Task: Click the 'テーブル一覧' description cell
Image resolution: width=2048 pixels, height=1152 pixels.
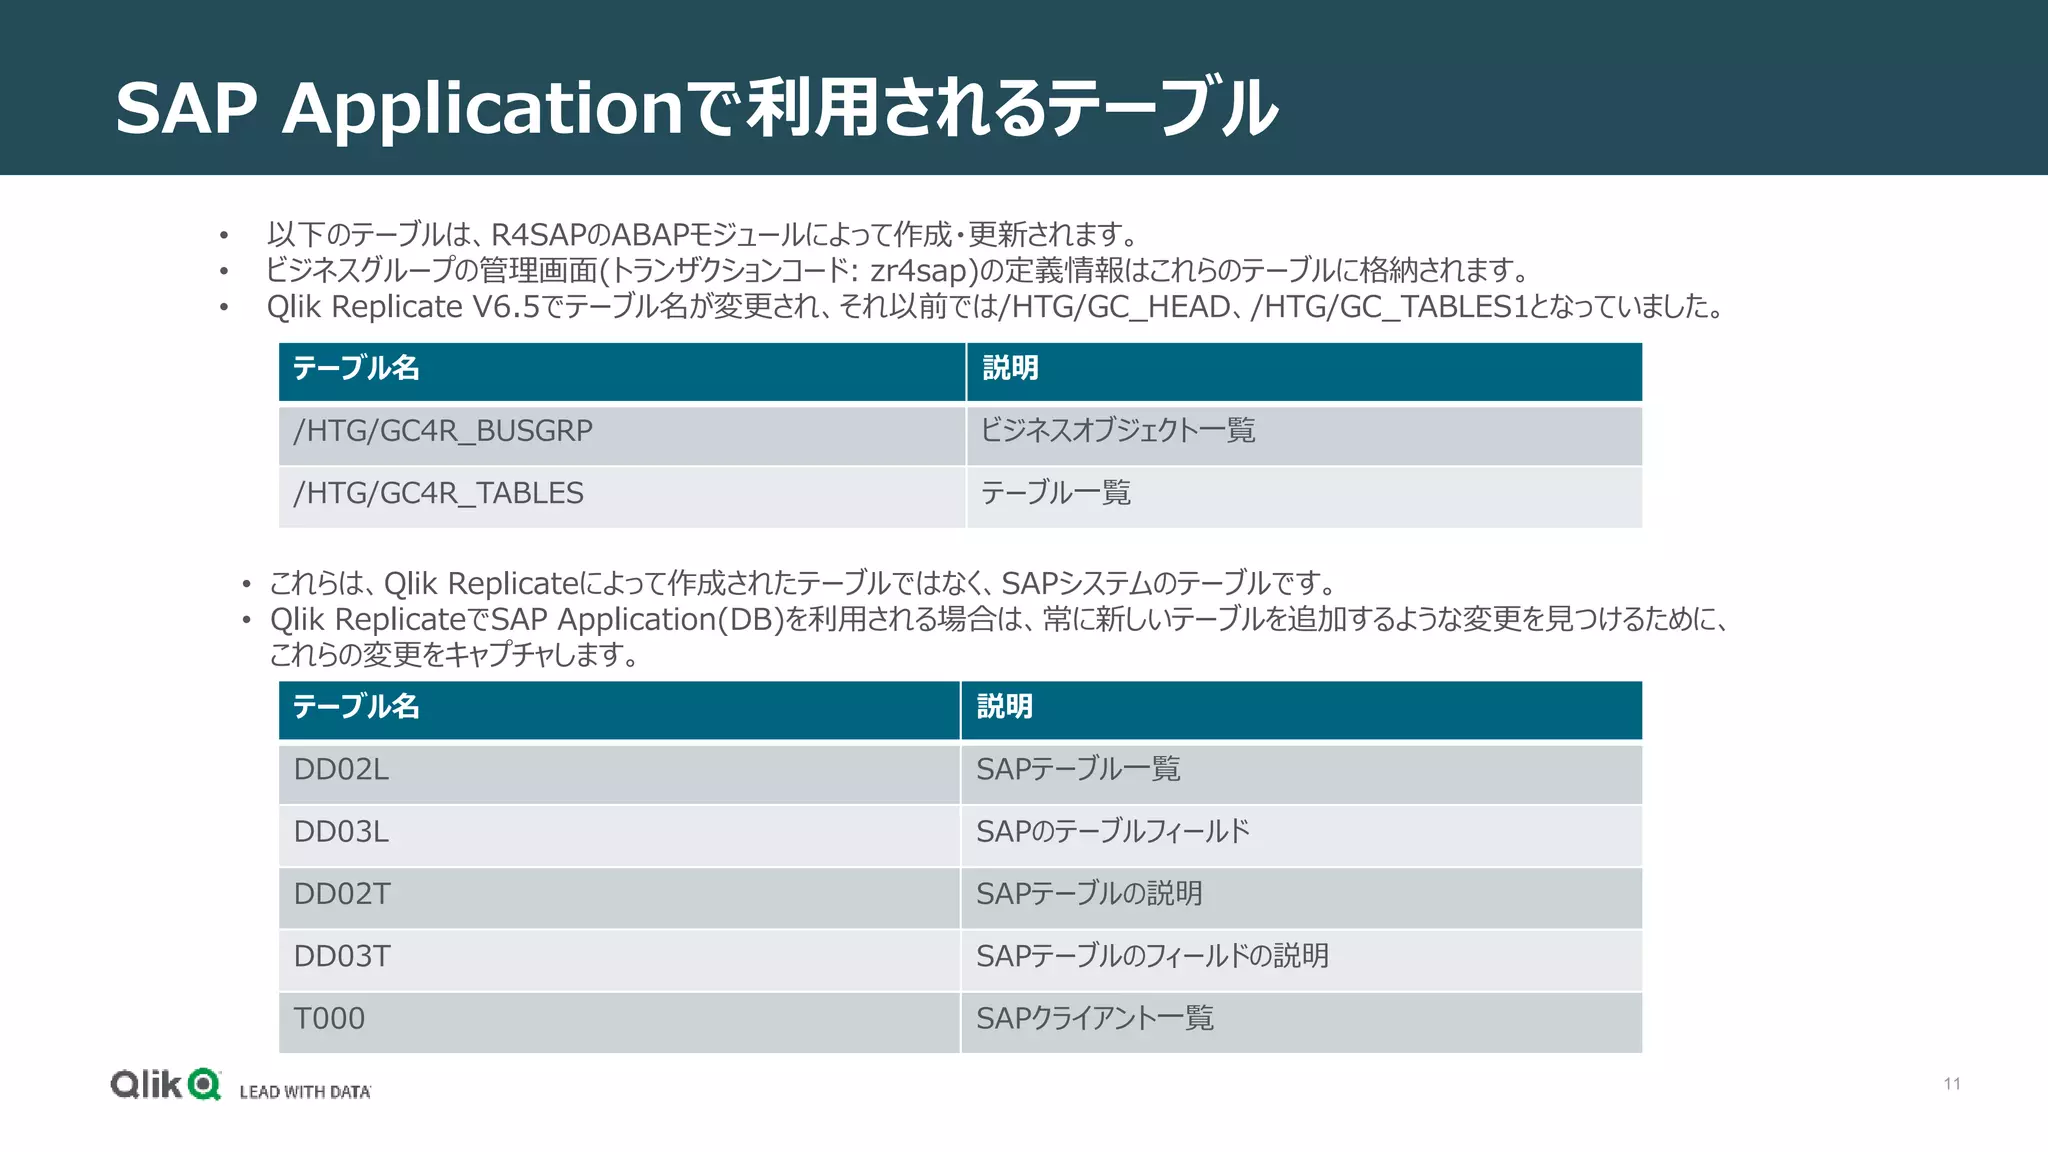Action: point(1305,497)
